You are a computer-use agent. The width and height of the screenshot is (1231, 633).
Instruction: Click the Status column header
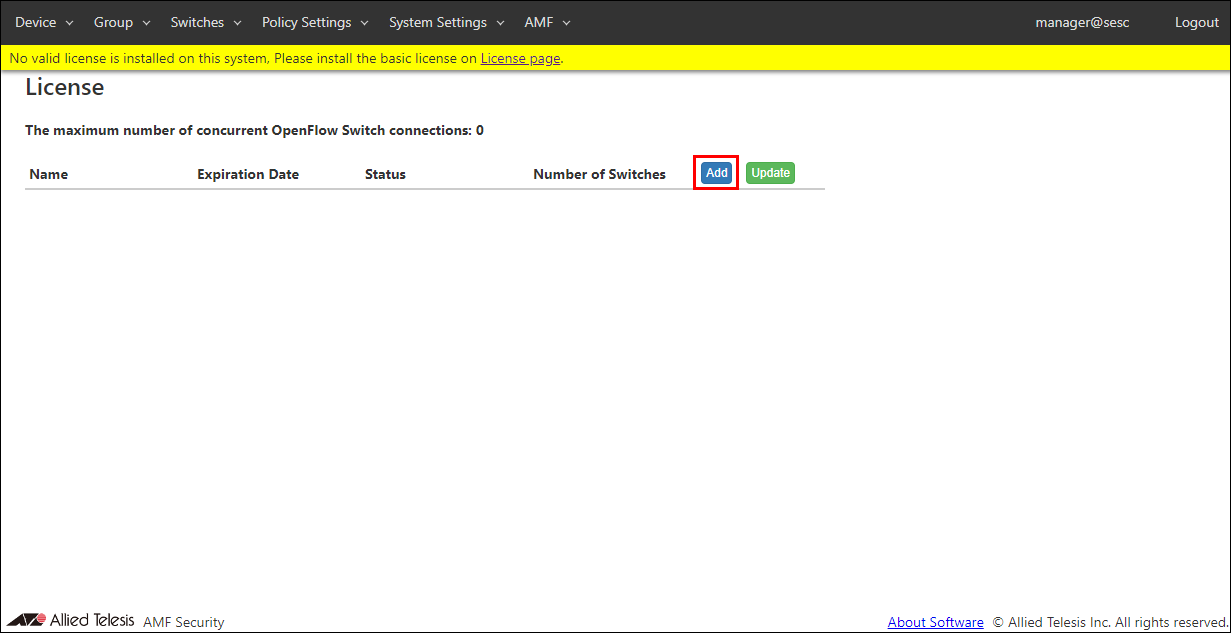[385, 174]
